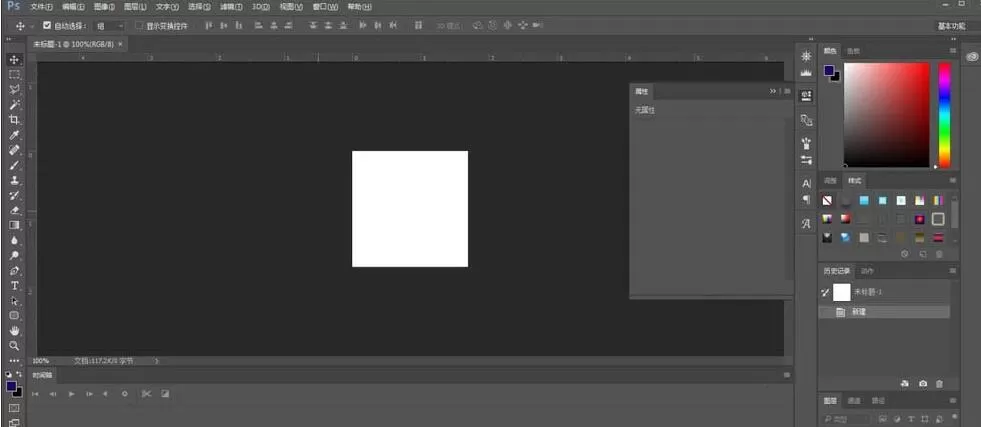
Task: Select the Gradient tool
Action: click(x=14, y=225)
